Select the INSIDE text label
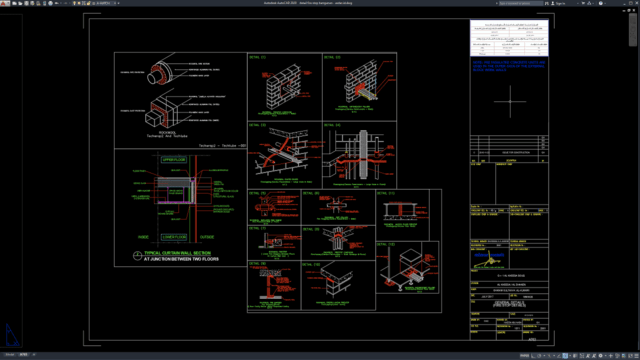The image size is (640, 360). (x=143, y=237)
